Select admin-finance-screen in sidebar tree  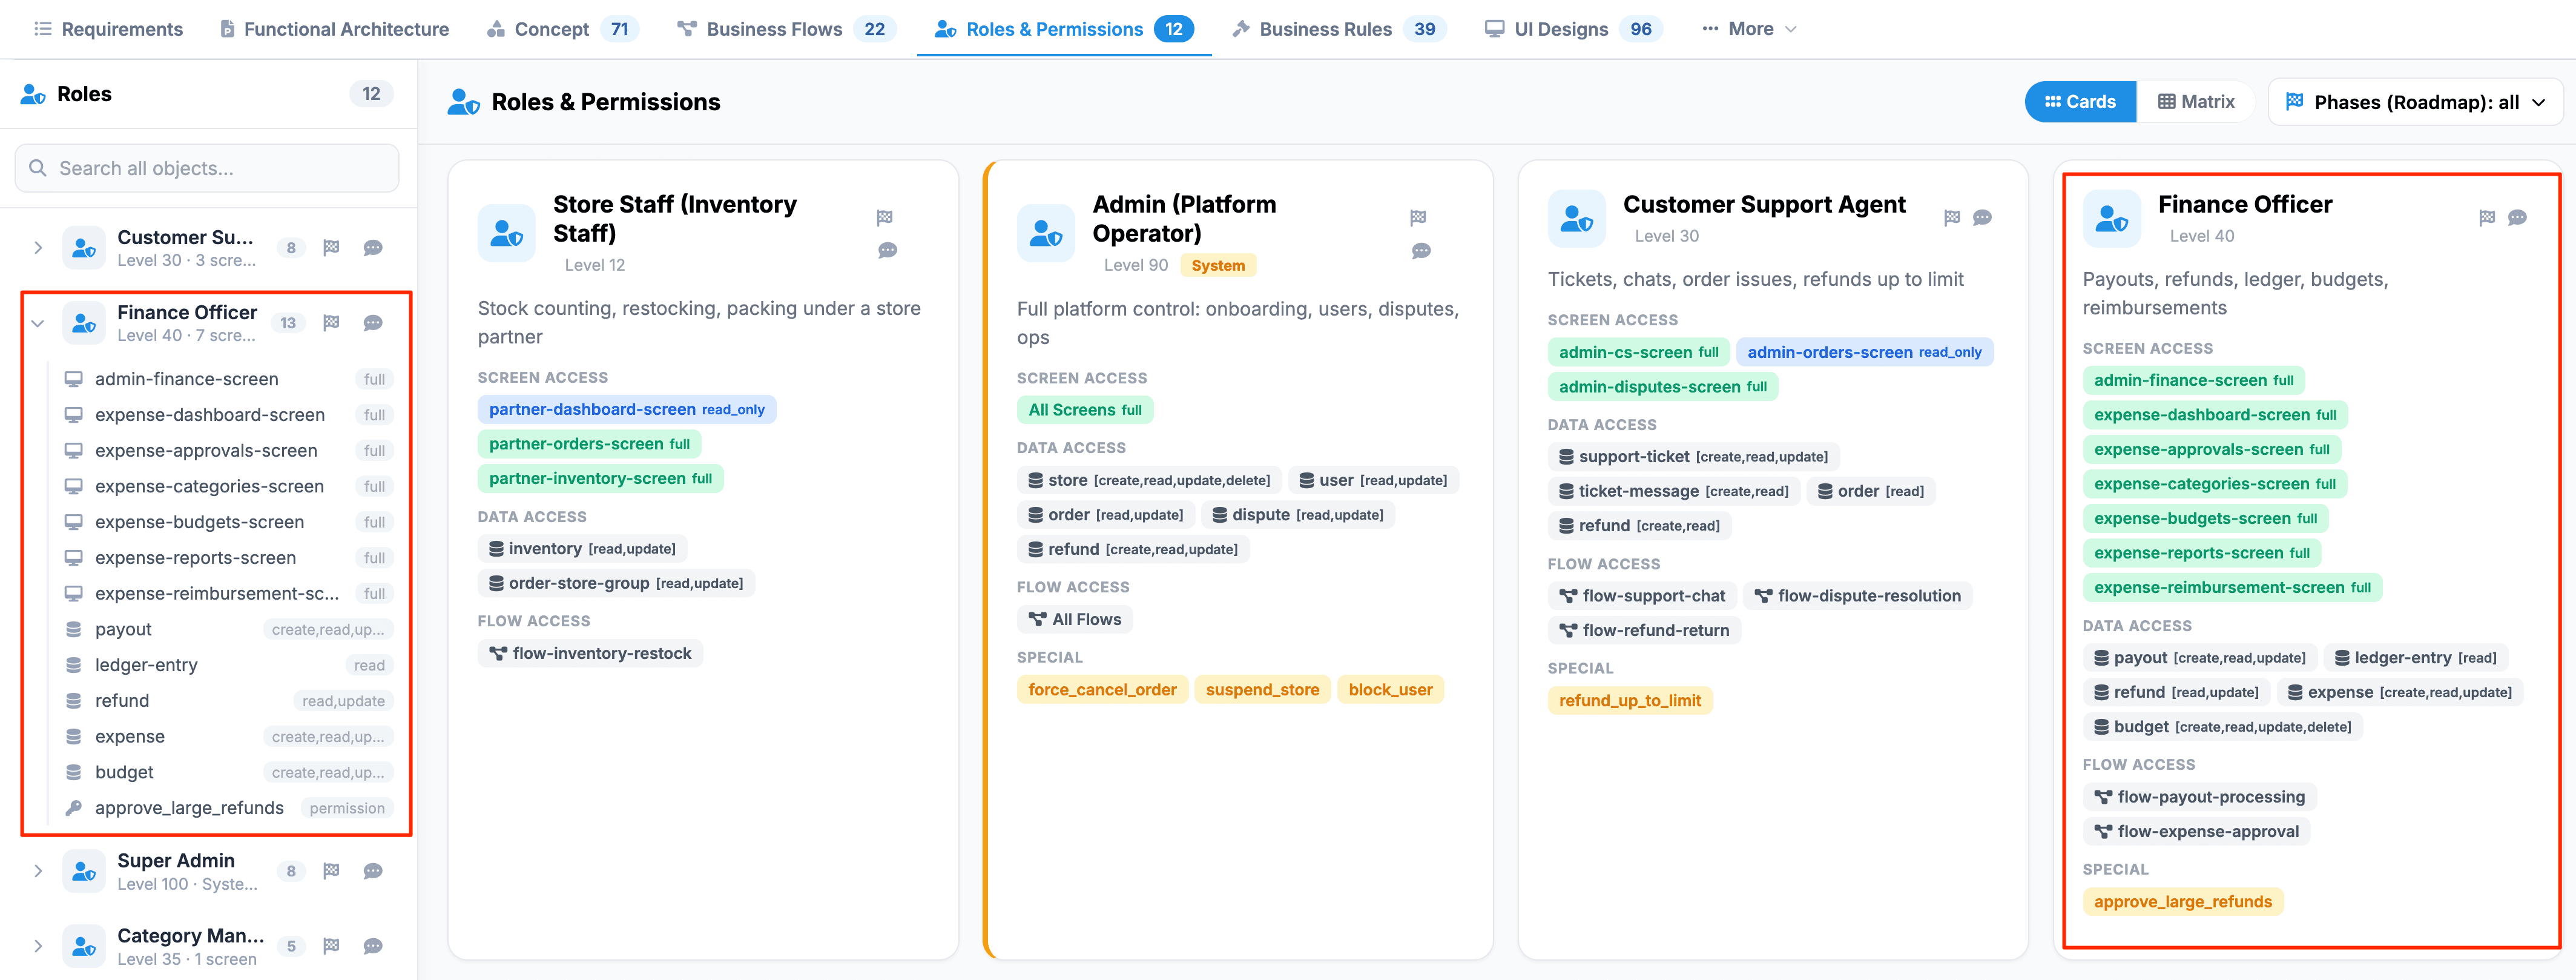[x=229, y=379]
